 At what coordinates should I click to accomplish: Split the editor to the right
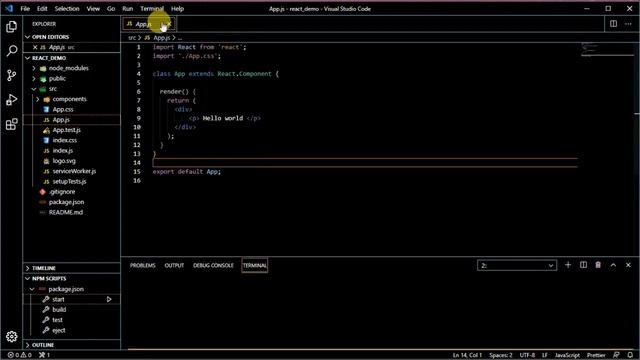613,24
